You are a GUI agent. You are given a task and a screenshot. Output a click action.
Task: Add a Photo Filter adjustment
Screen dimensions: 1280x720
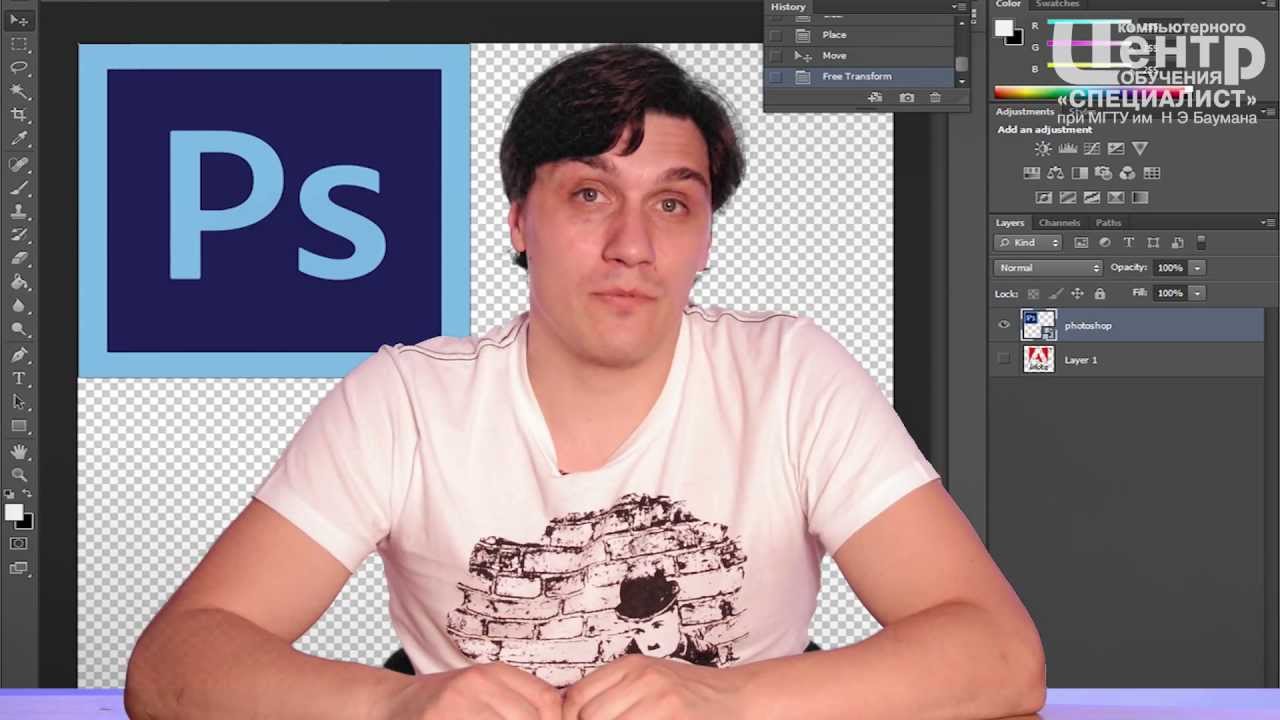(x=1103, y=173)
